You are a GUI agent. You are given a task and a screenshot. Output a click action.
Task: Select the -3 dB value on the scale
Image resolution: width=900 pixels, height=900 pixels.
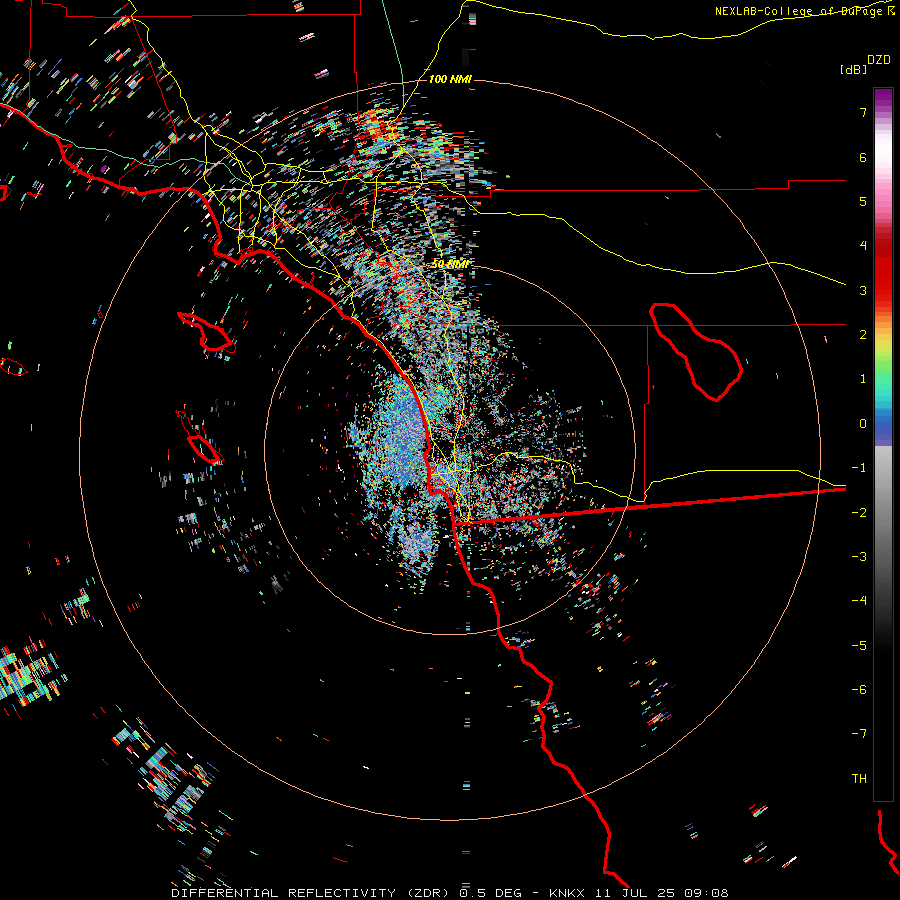859,557
